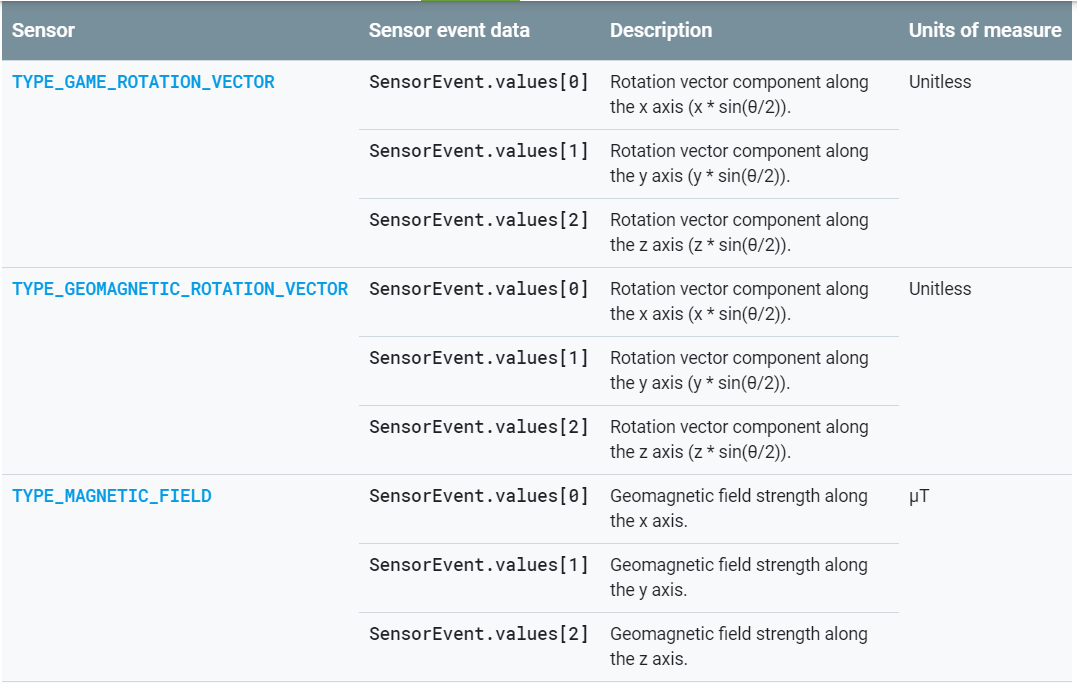Click the Unitless cell for game rotation vector
Viewport: 1077px width, 683px height.
[940, 82]
